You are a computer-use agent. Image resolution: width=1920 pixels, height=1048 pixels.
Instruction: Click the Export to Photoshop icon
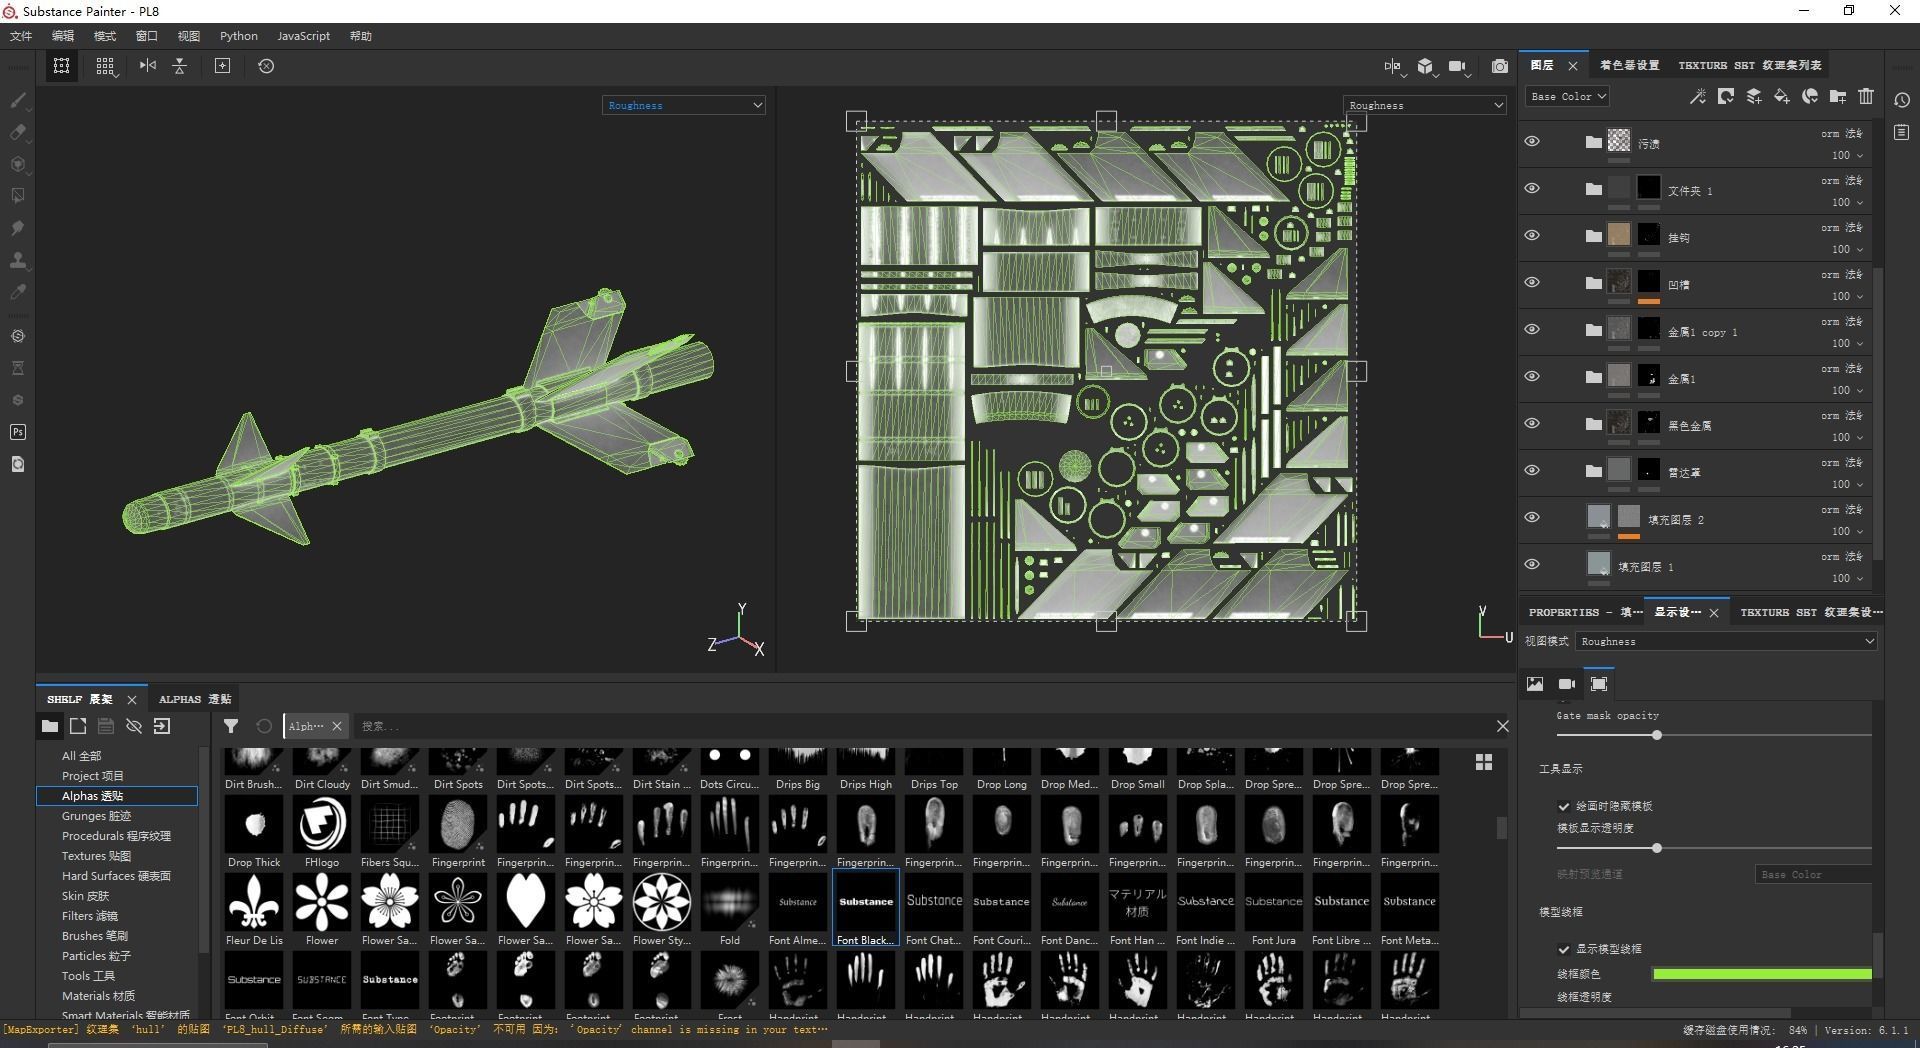click(18, 432)
